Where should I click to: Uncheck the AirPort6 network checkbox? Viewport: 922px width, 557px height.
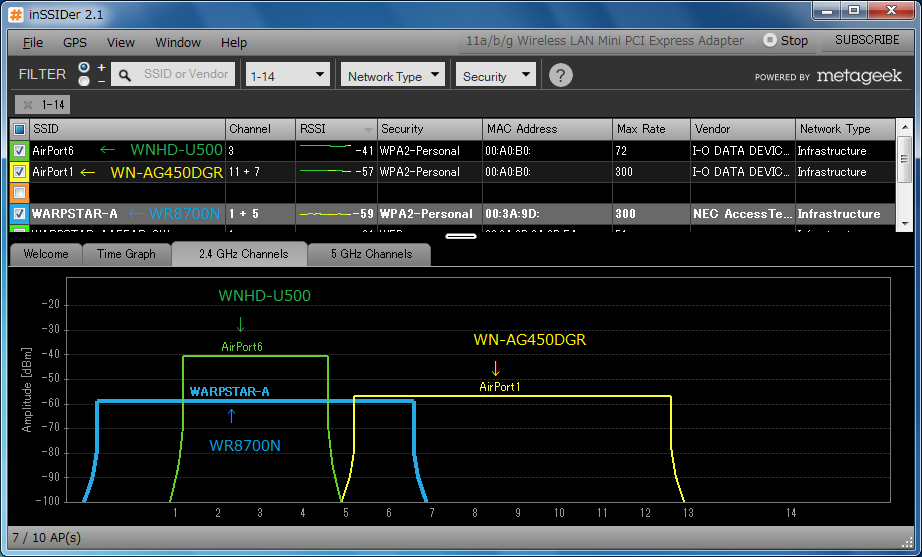[19, 151]
